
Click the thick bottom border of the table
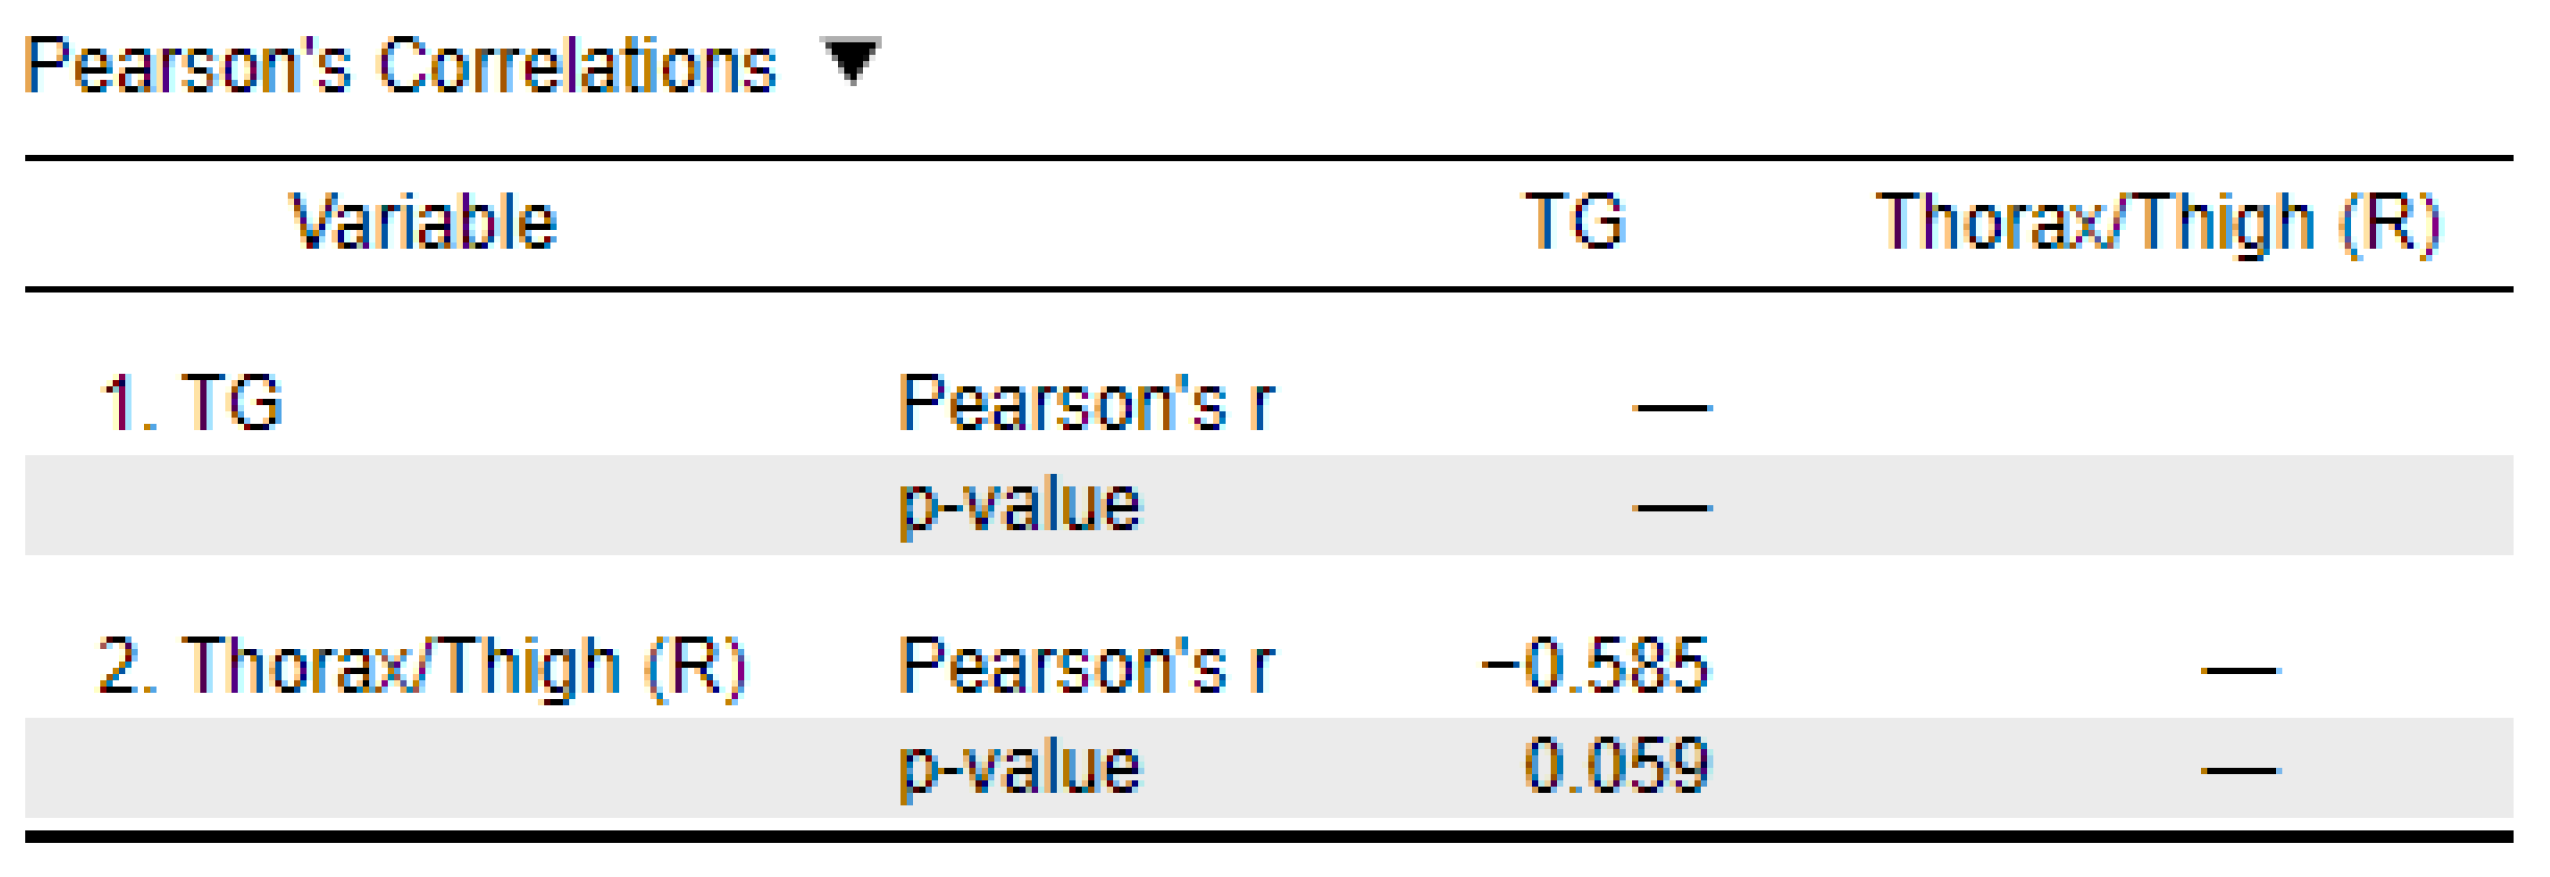[x=1268, y=836]
